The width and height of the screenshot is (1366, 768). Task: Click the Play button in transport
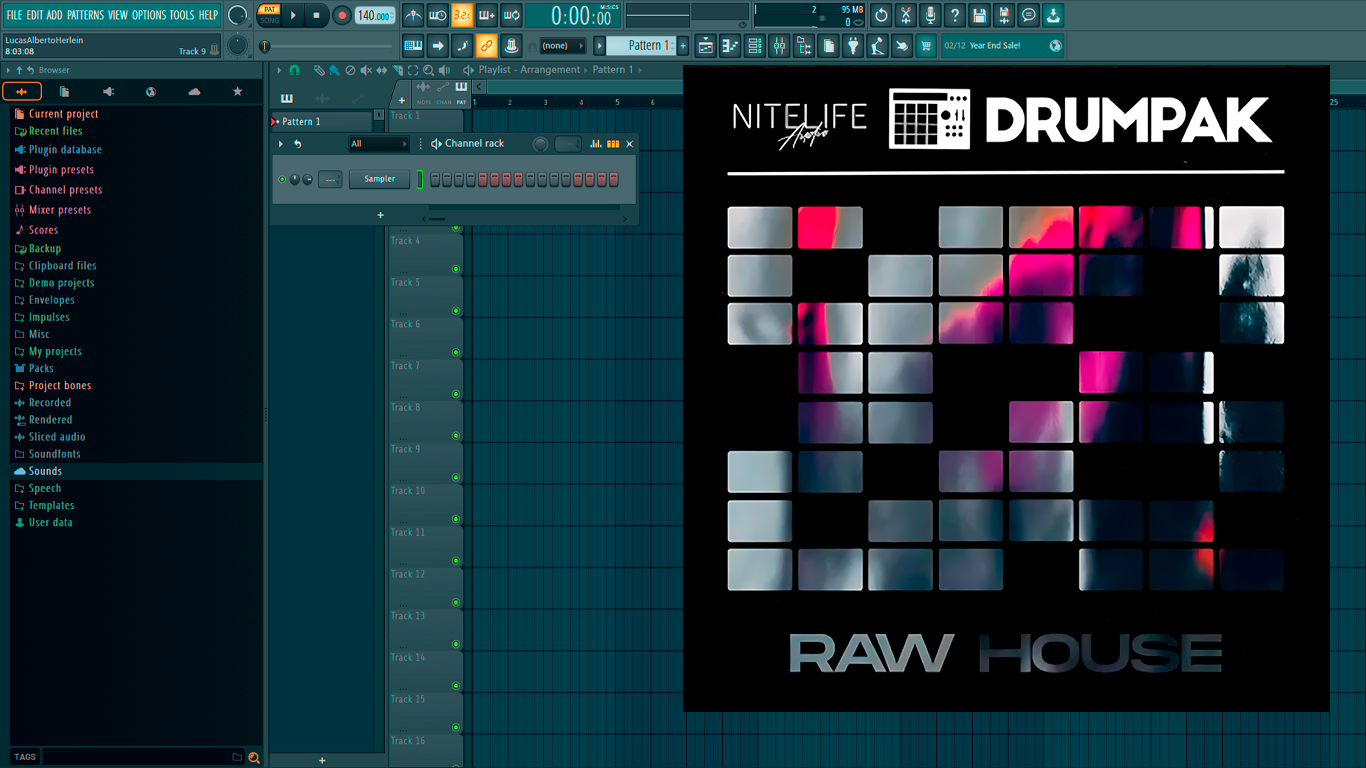(x=293, y=15)
